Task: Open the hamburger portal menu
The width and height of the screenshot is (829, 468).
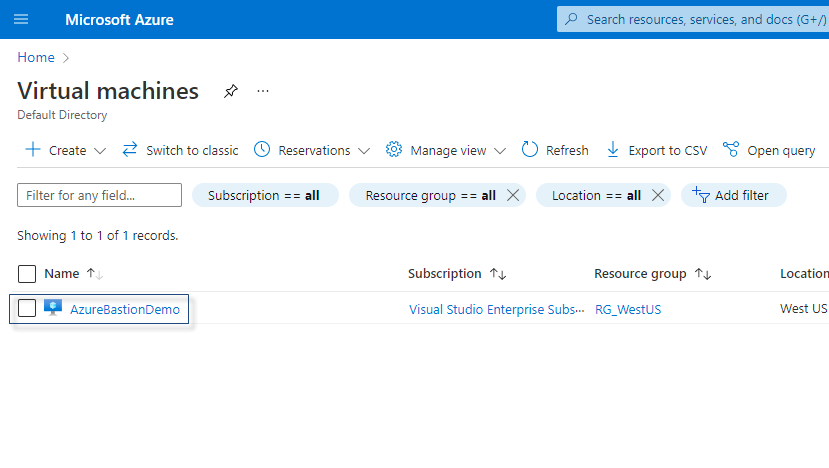Action: [x=21, y=20]
